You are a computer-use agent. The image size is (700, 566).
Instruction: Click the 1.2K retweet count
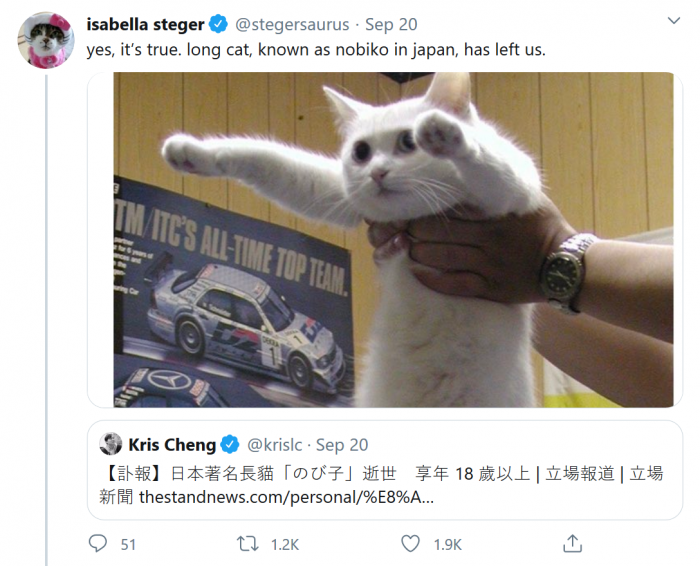[x=285, y=545]
